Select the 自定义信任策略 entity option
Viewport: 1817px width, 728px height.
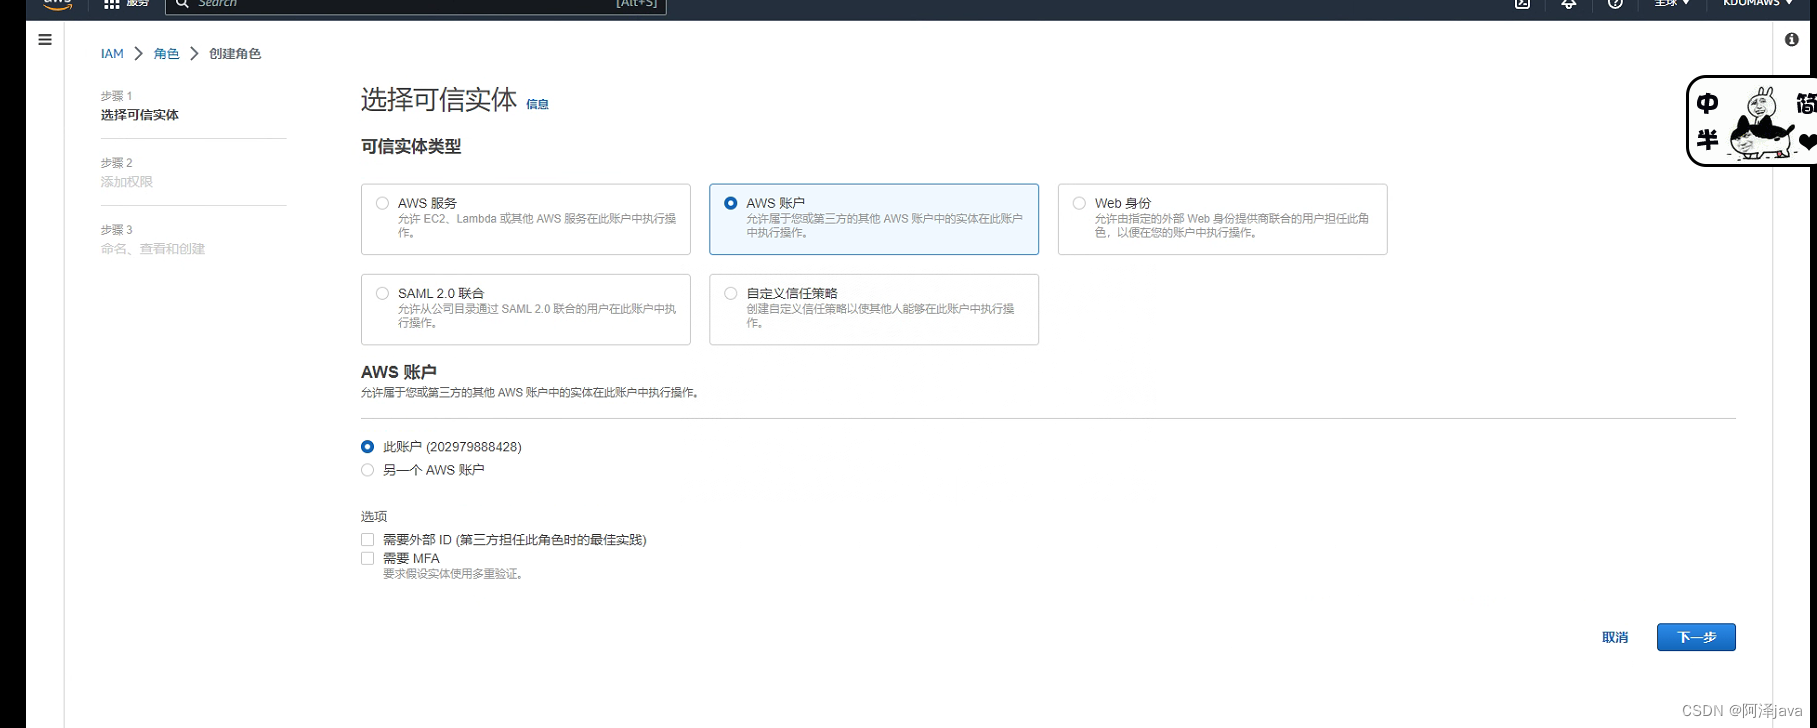(x=874, y=310)
